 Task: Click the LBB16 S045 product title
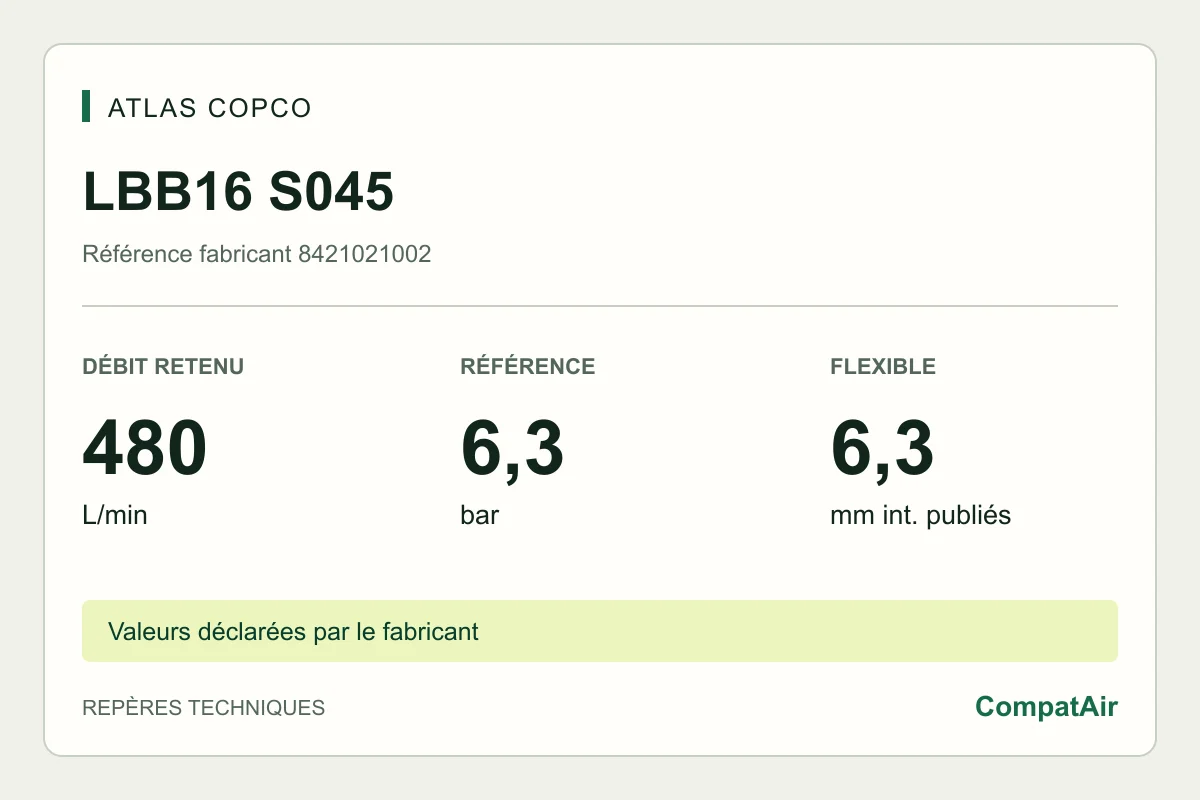238,192
